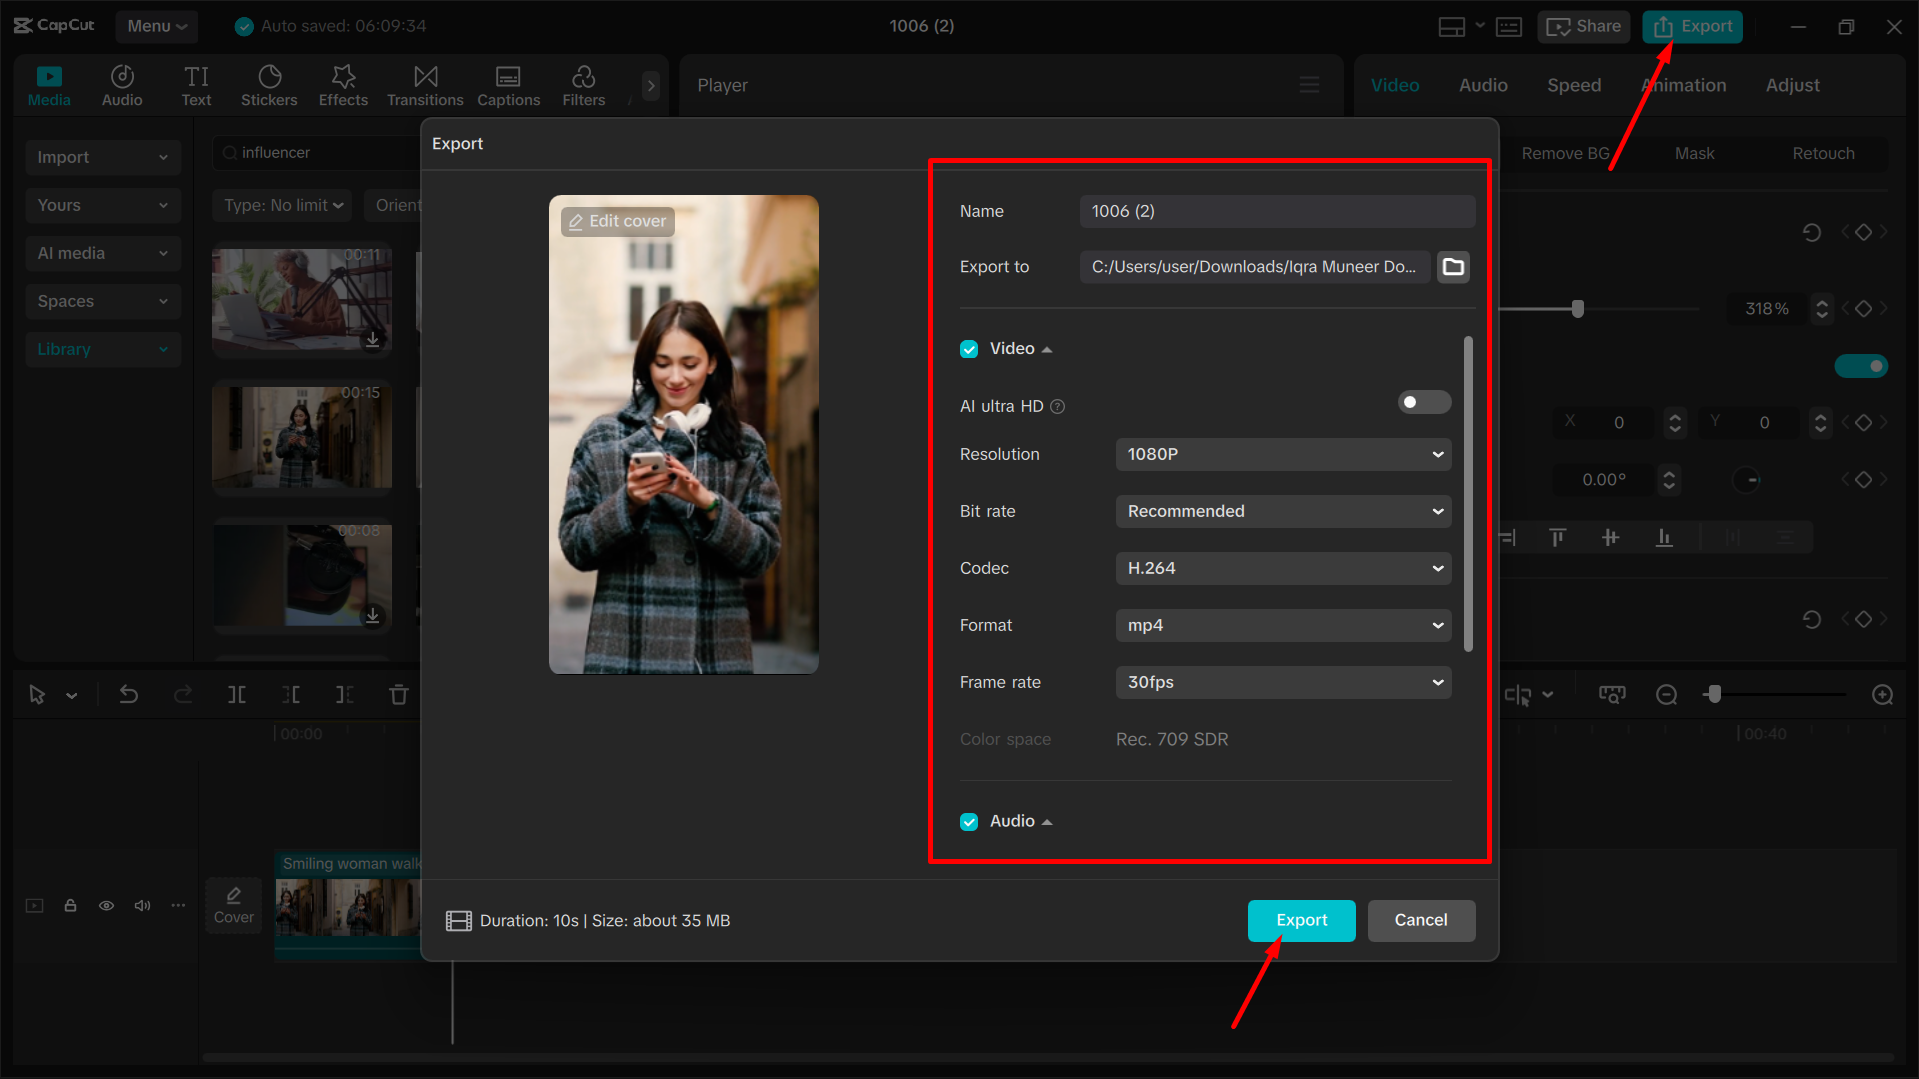Click Cancel to close the Export dialog
Viewport: 1919px width, 1079px height.
[1421, 920]
